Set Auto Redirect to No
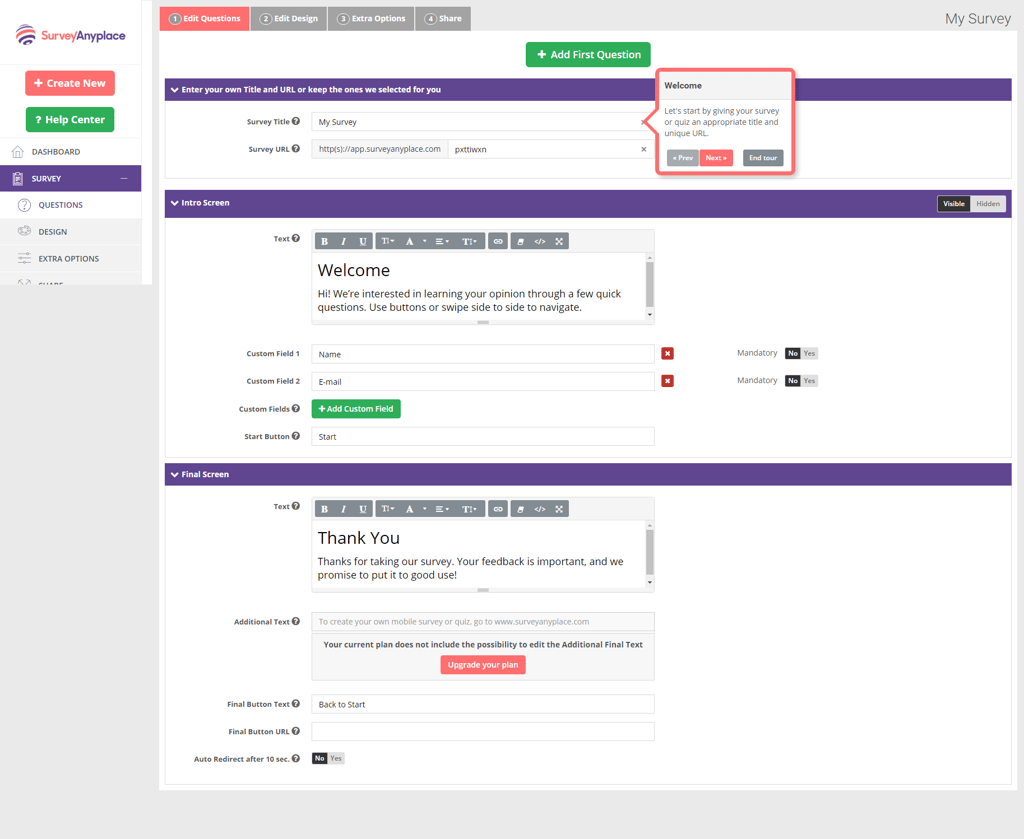Screen dimensions: 1024x839 (x=319, y=758)
